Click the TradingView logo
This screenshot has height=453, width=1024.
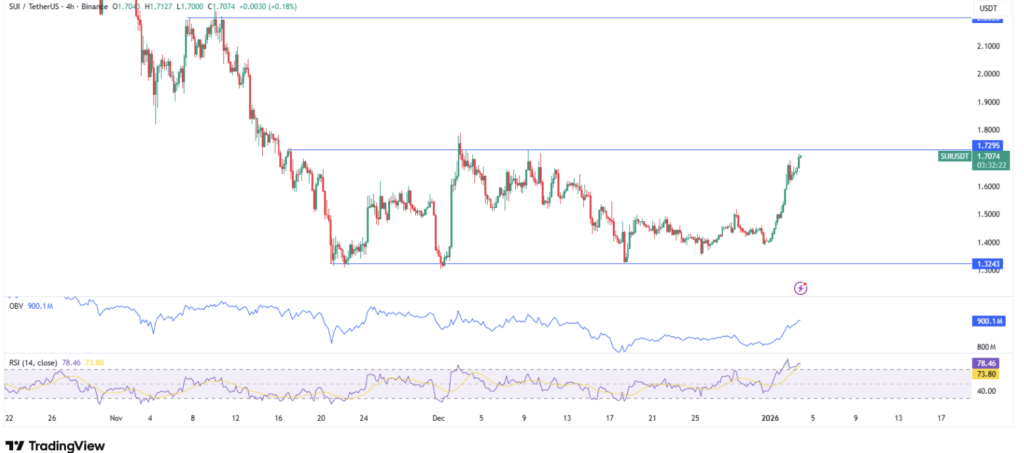(x=55, y=445)
